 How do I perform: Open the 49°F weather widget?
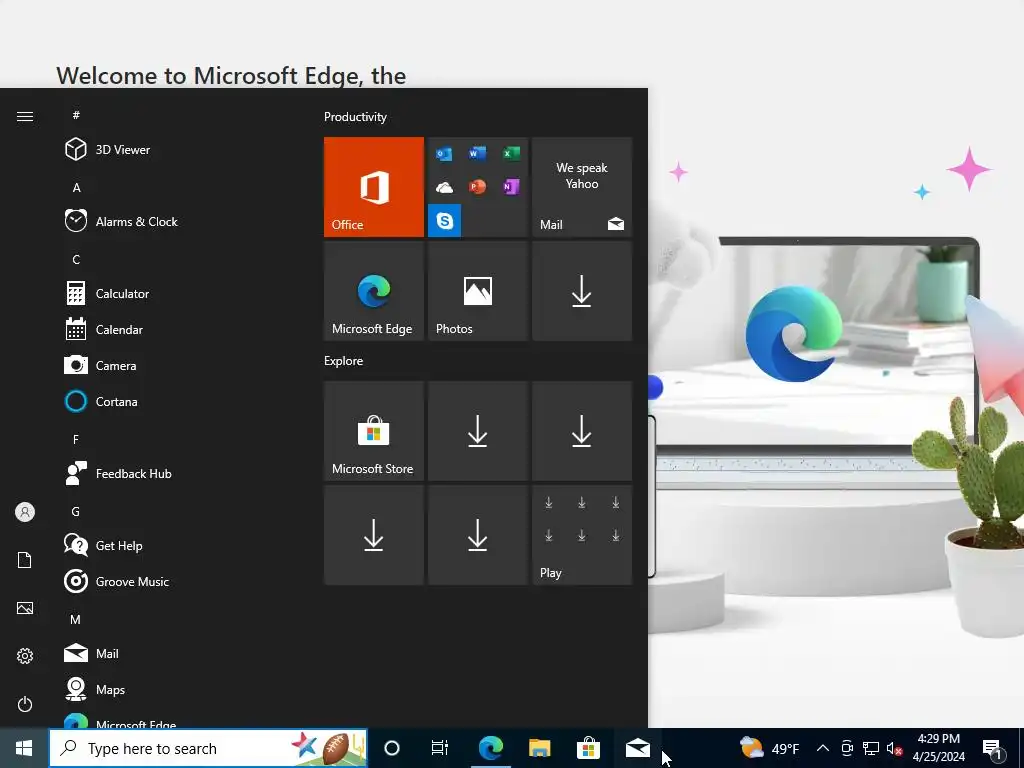[770, 748]
